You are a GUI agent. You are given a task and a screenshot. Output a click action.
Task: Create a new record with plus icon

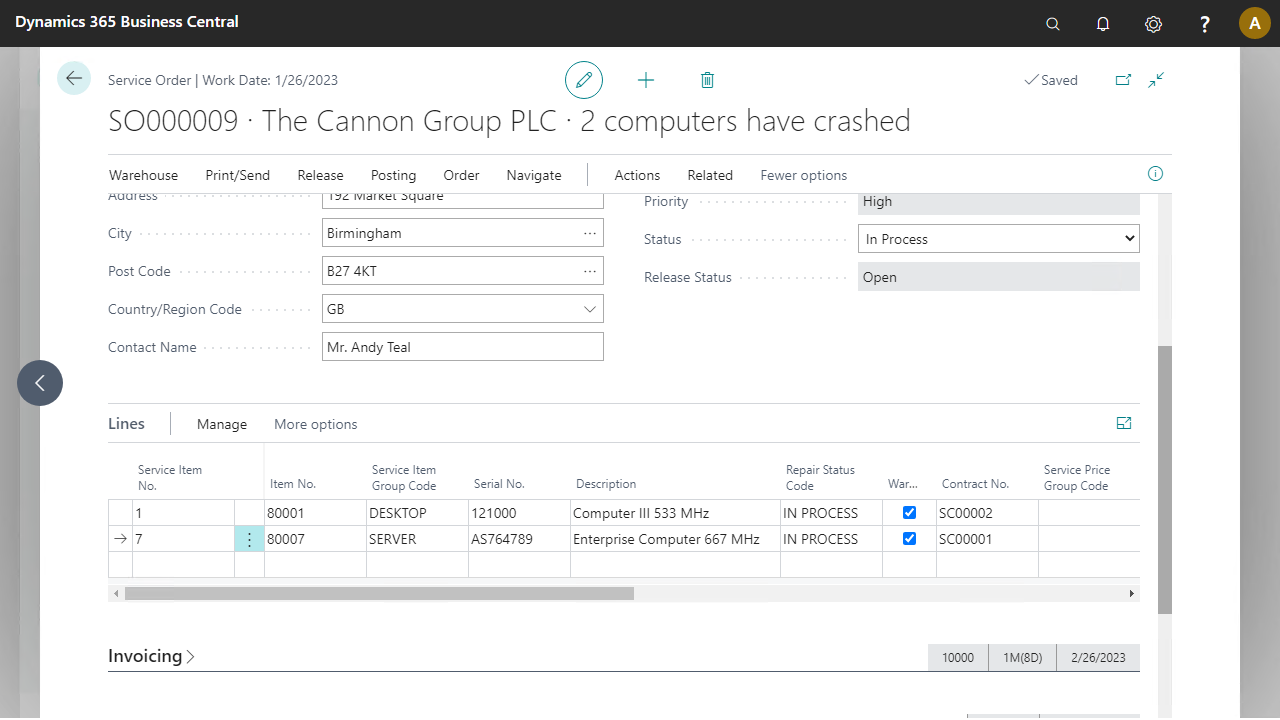pos(646,80)
